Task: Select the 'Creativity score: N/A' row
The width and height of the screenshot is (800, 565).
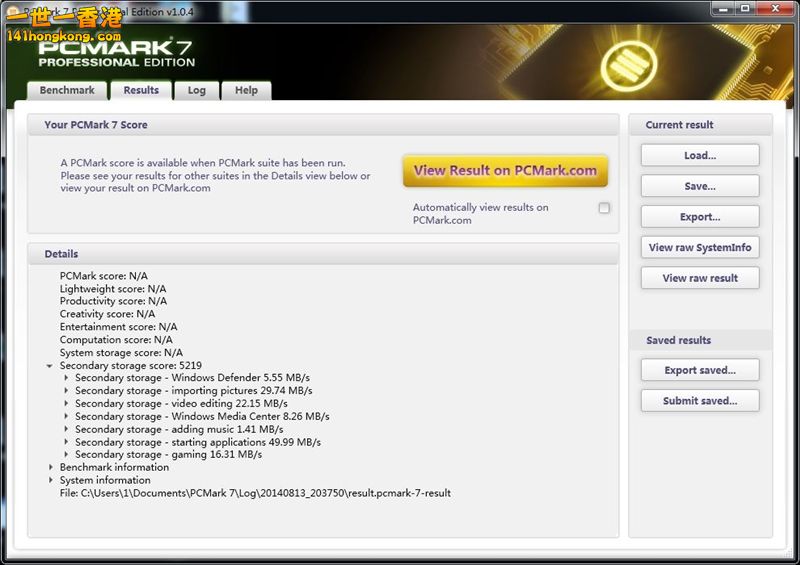Action: click(x=107, y=314)
